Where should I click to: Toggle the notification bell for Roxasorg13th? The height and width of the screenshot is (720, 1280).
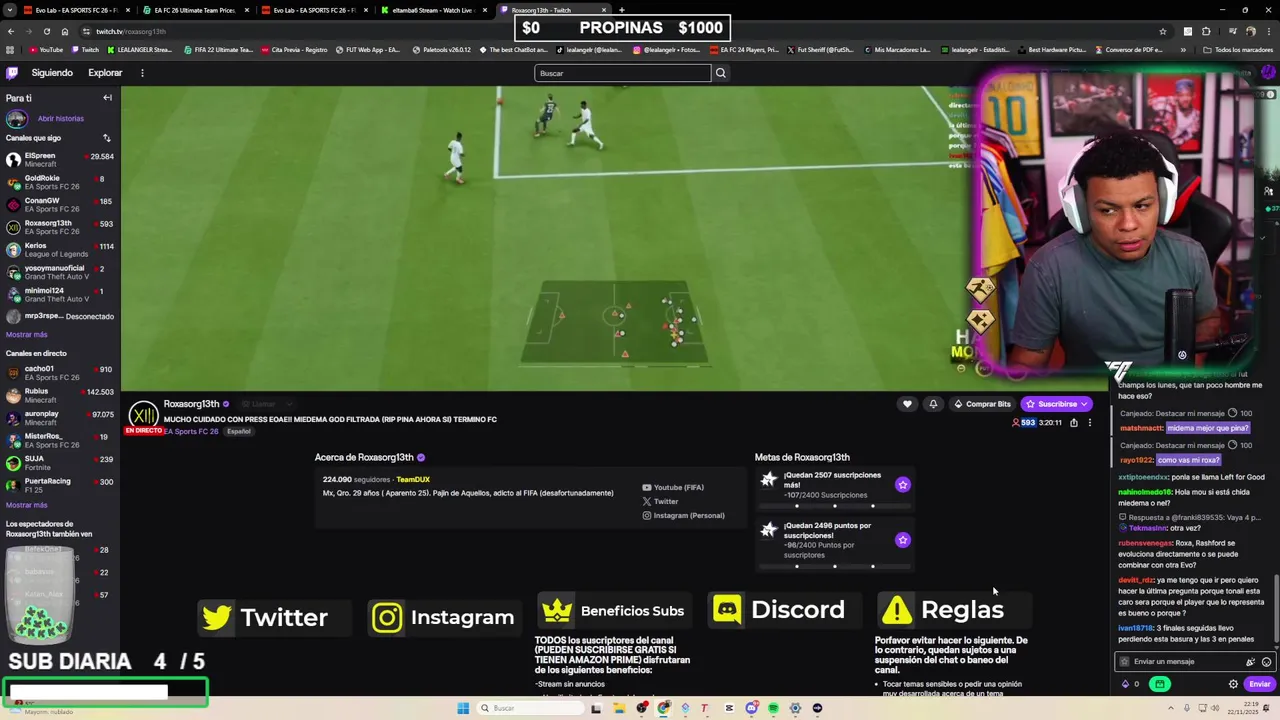(x=933, y=404)
